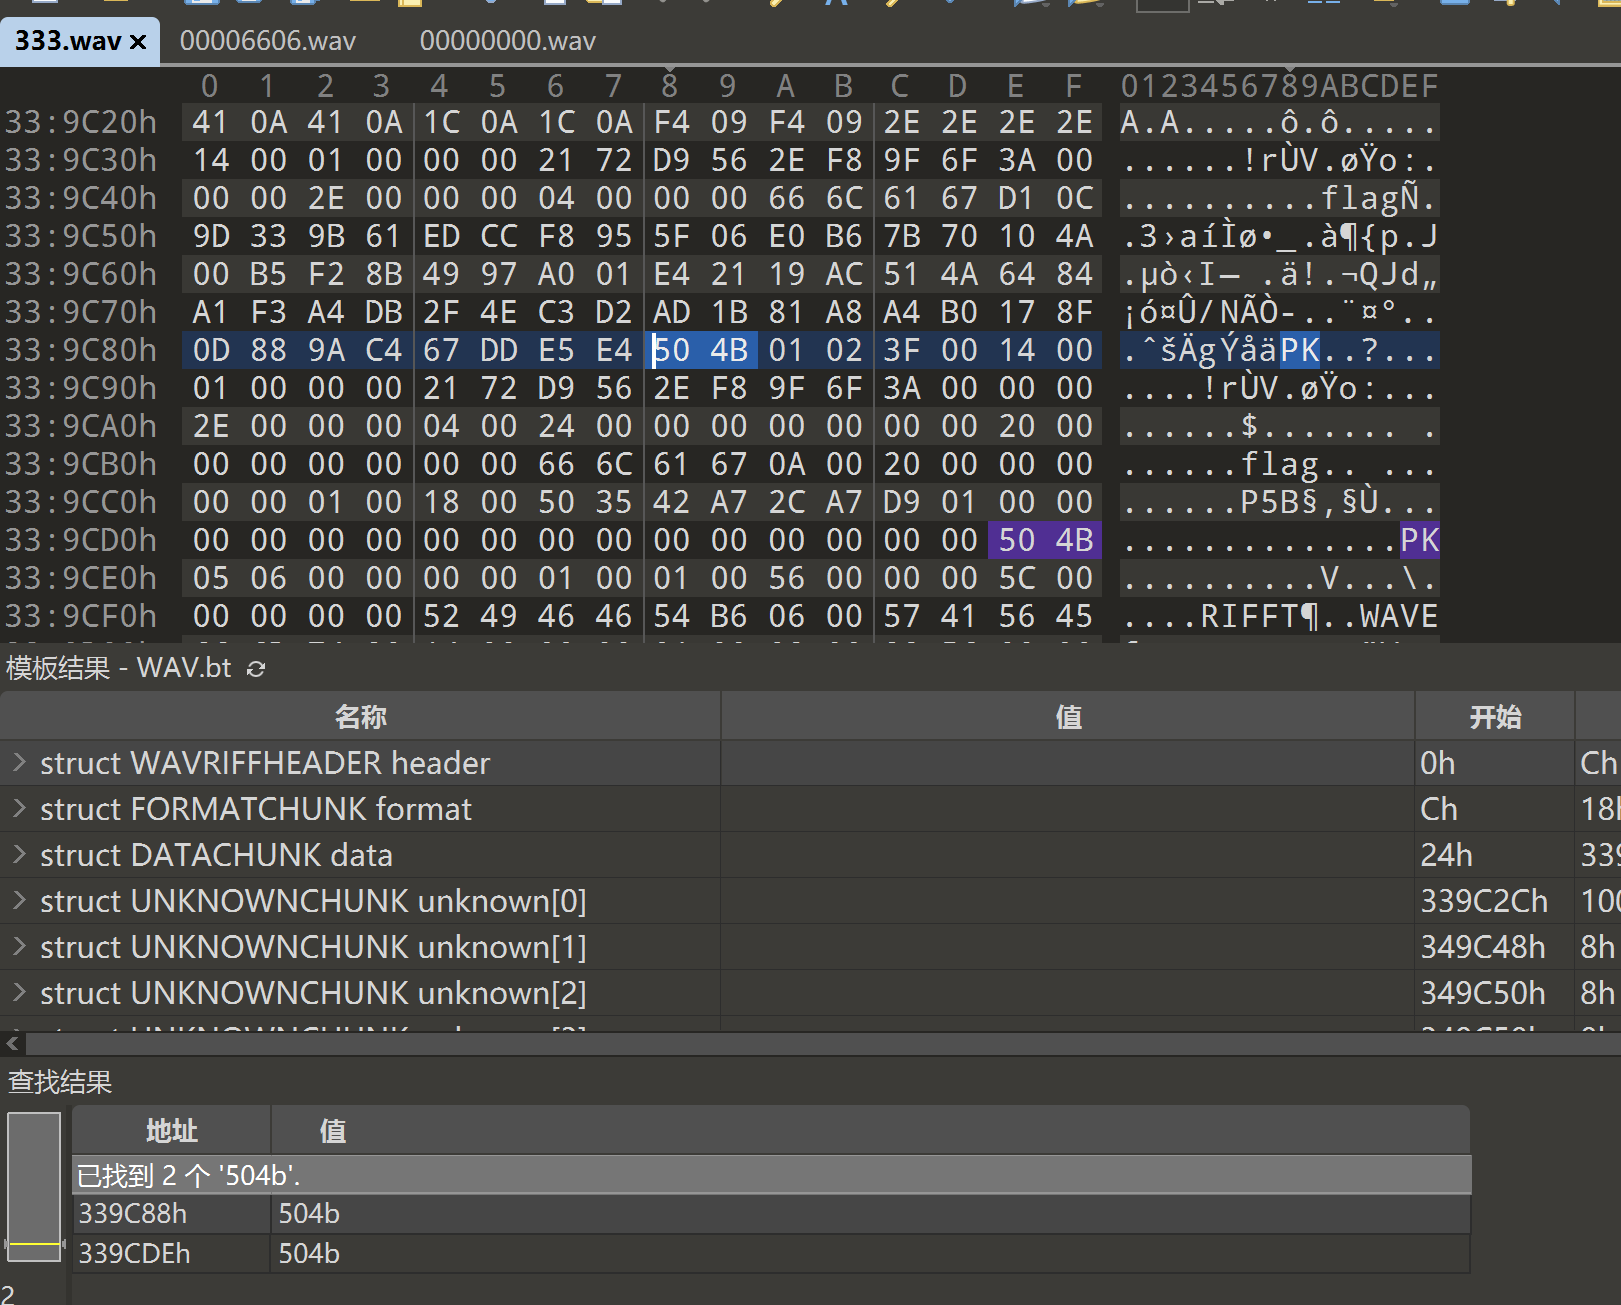The width and height of the screenshot is (1621, 1305).
Task: Close the 333.wav tab with its X
Action: tap(138, 42)
